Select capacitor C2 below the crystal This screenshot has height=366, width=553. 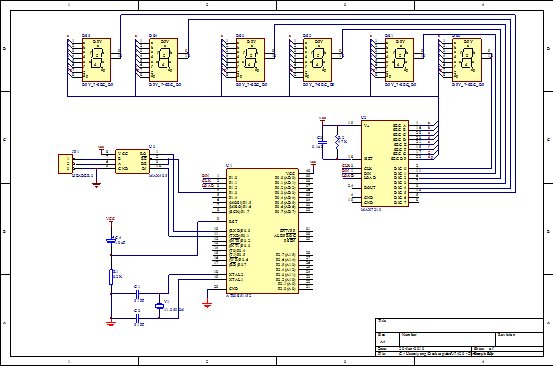(x=138, y=319)
